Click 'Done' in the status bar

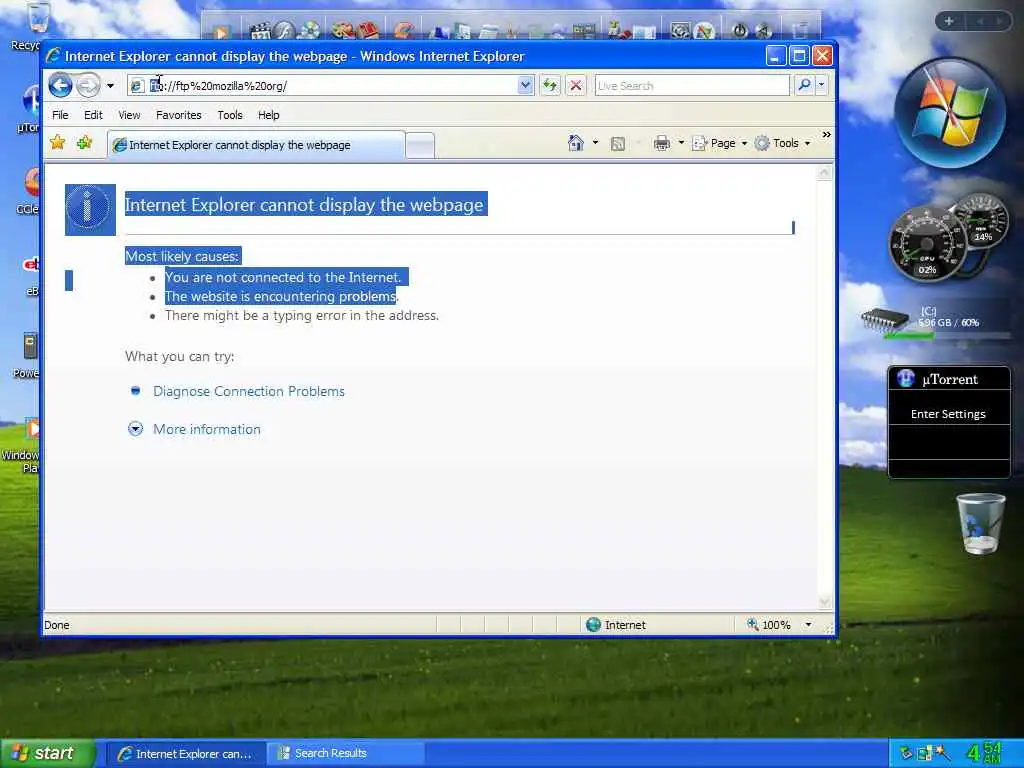click(57, 625)
